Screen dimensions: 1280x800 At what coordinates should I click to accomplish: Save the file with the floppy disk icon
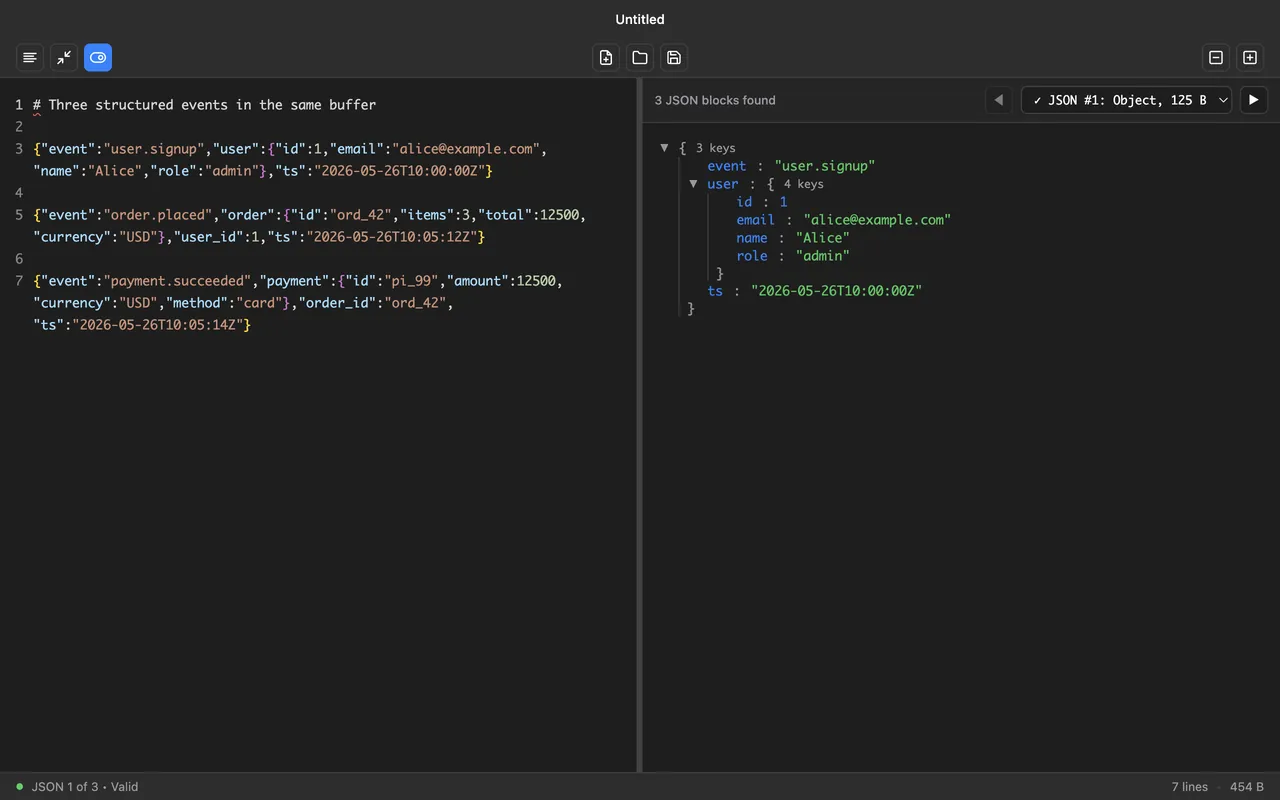tap(674, 58)
